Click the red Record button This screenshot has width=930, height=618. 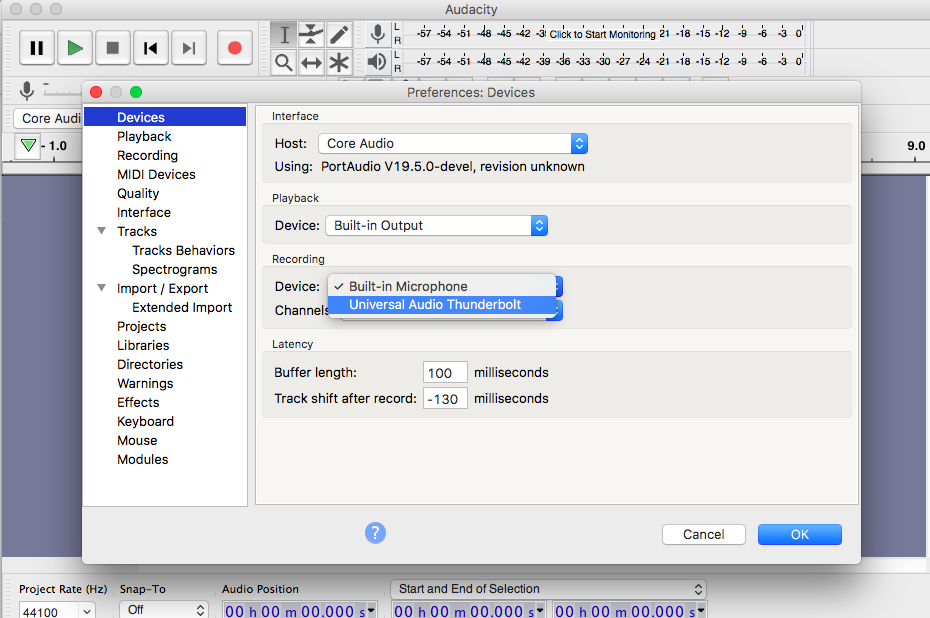[x=235, y=47]
